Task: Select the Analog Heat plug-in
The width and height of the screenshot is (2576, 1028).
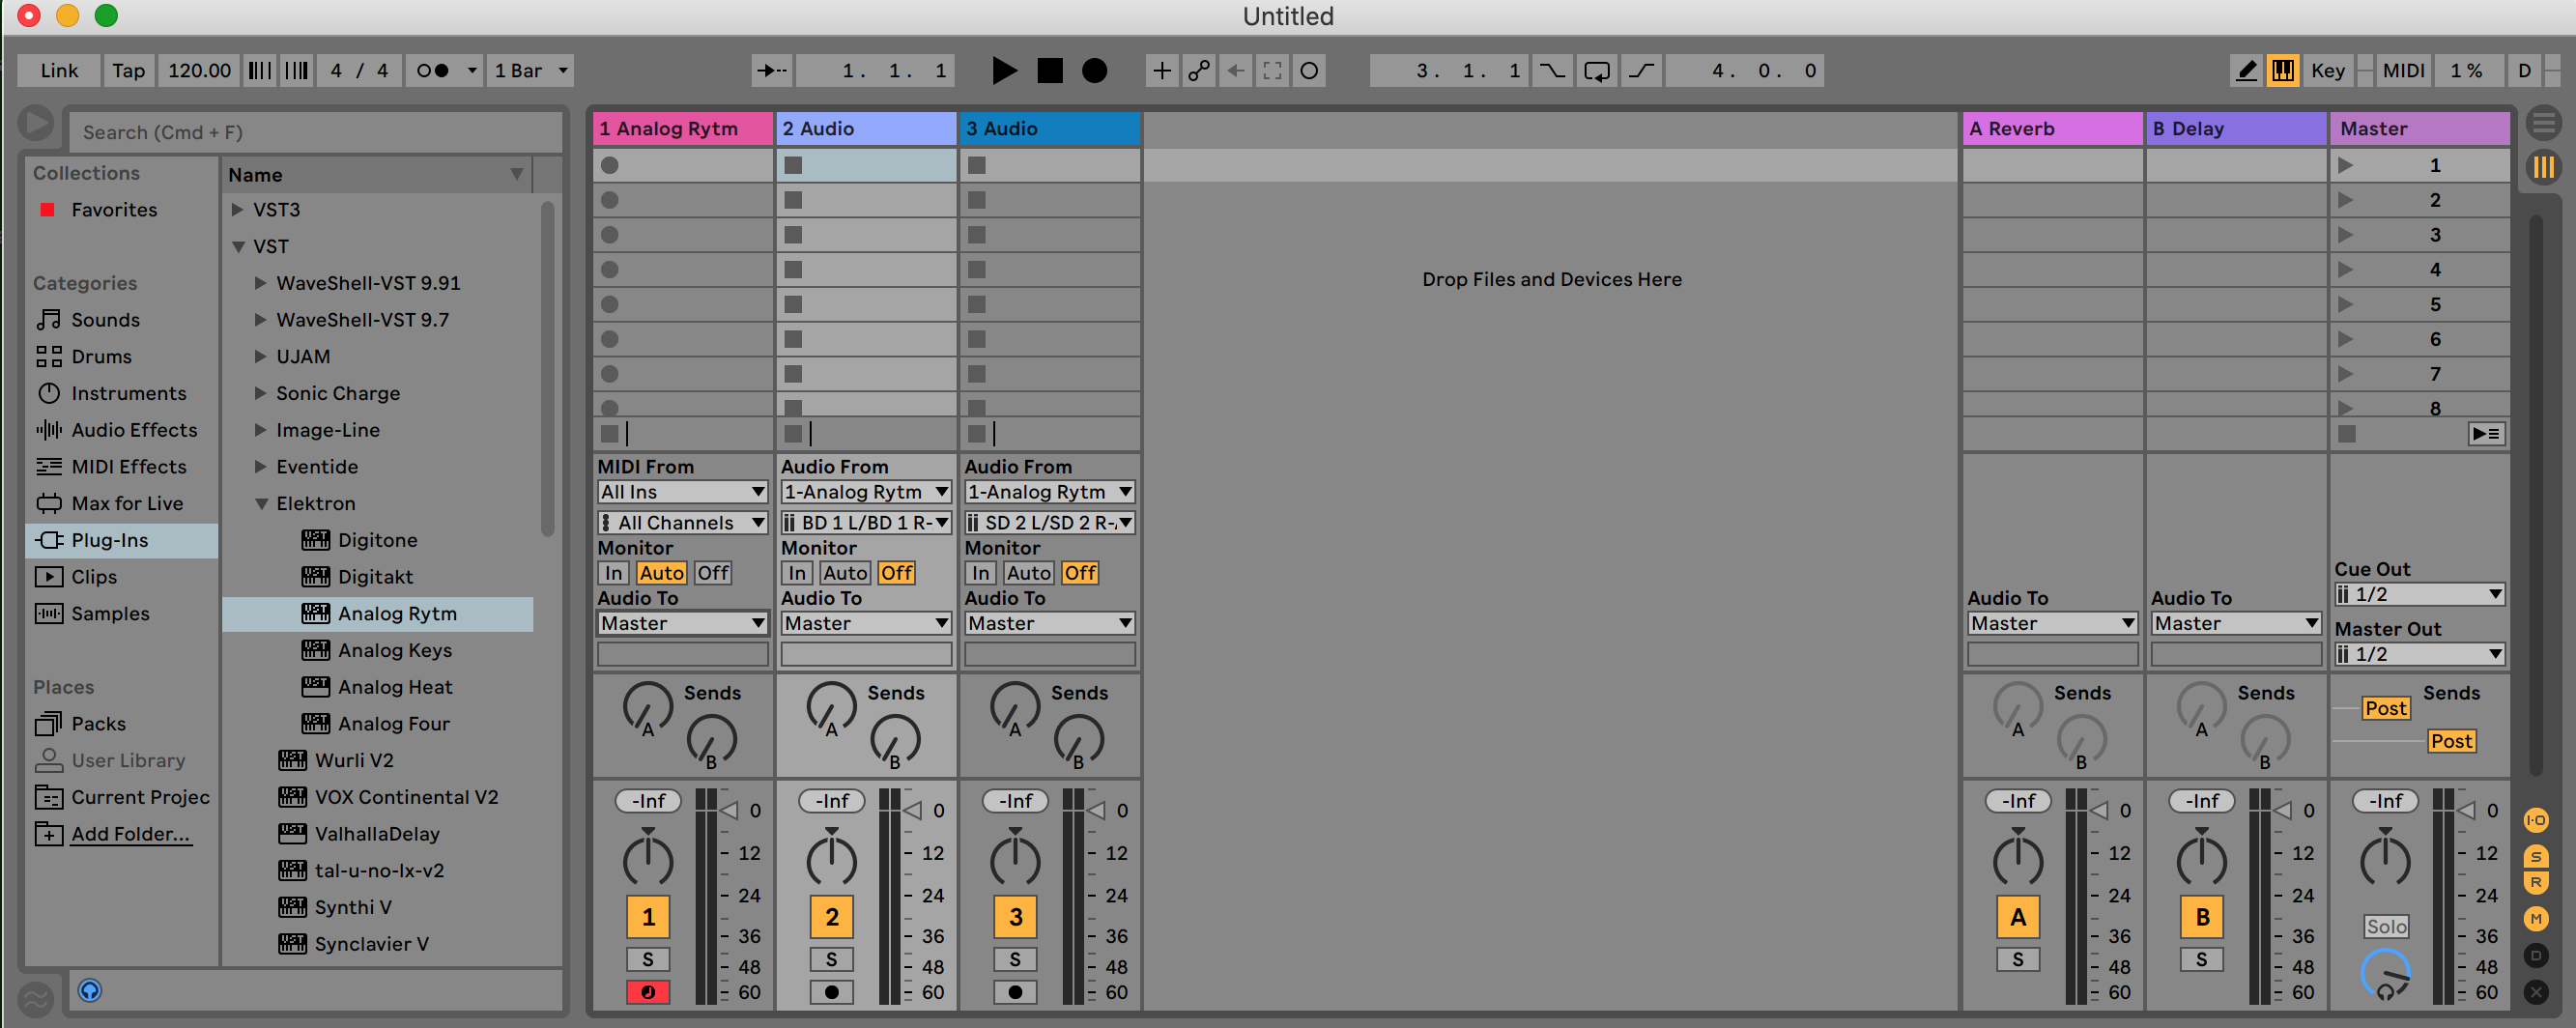Action: coord(394,688)
